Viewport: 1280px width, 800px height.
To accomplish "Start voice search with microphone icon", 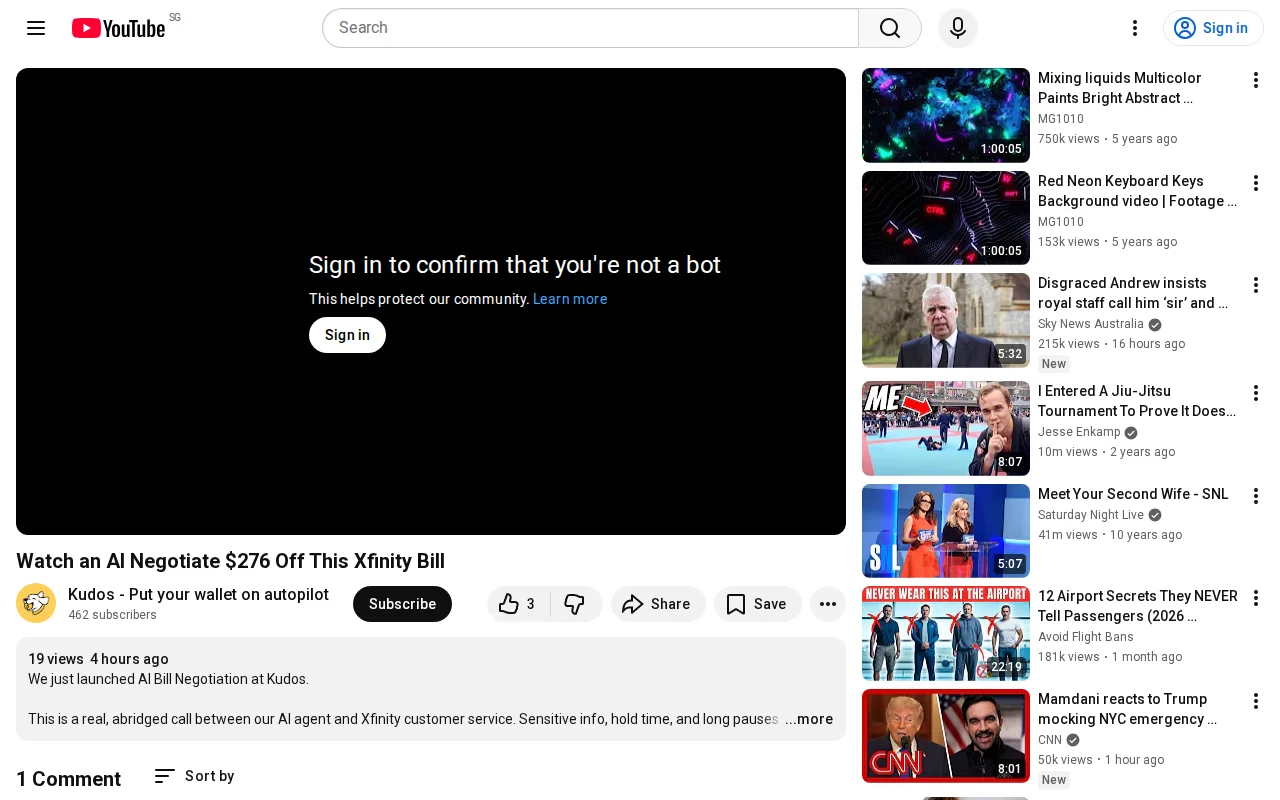I will pyautogui.click(x=958, y=28).
